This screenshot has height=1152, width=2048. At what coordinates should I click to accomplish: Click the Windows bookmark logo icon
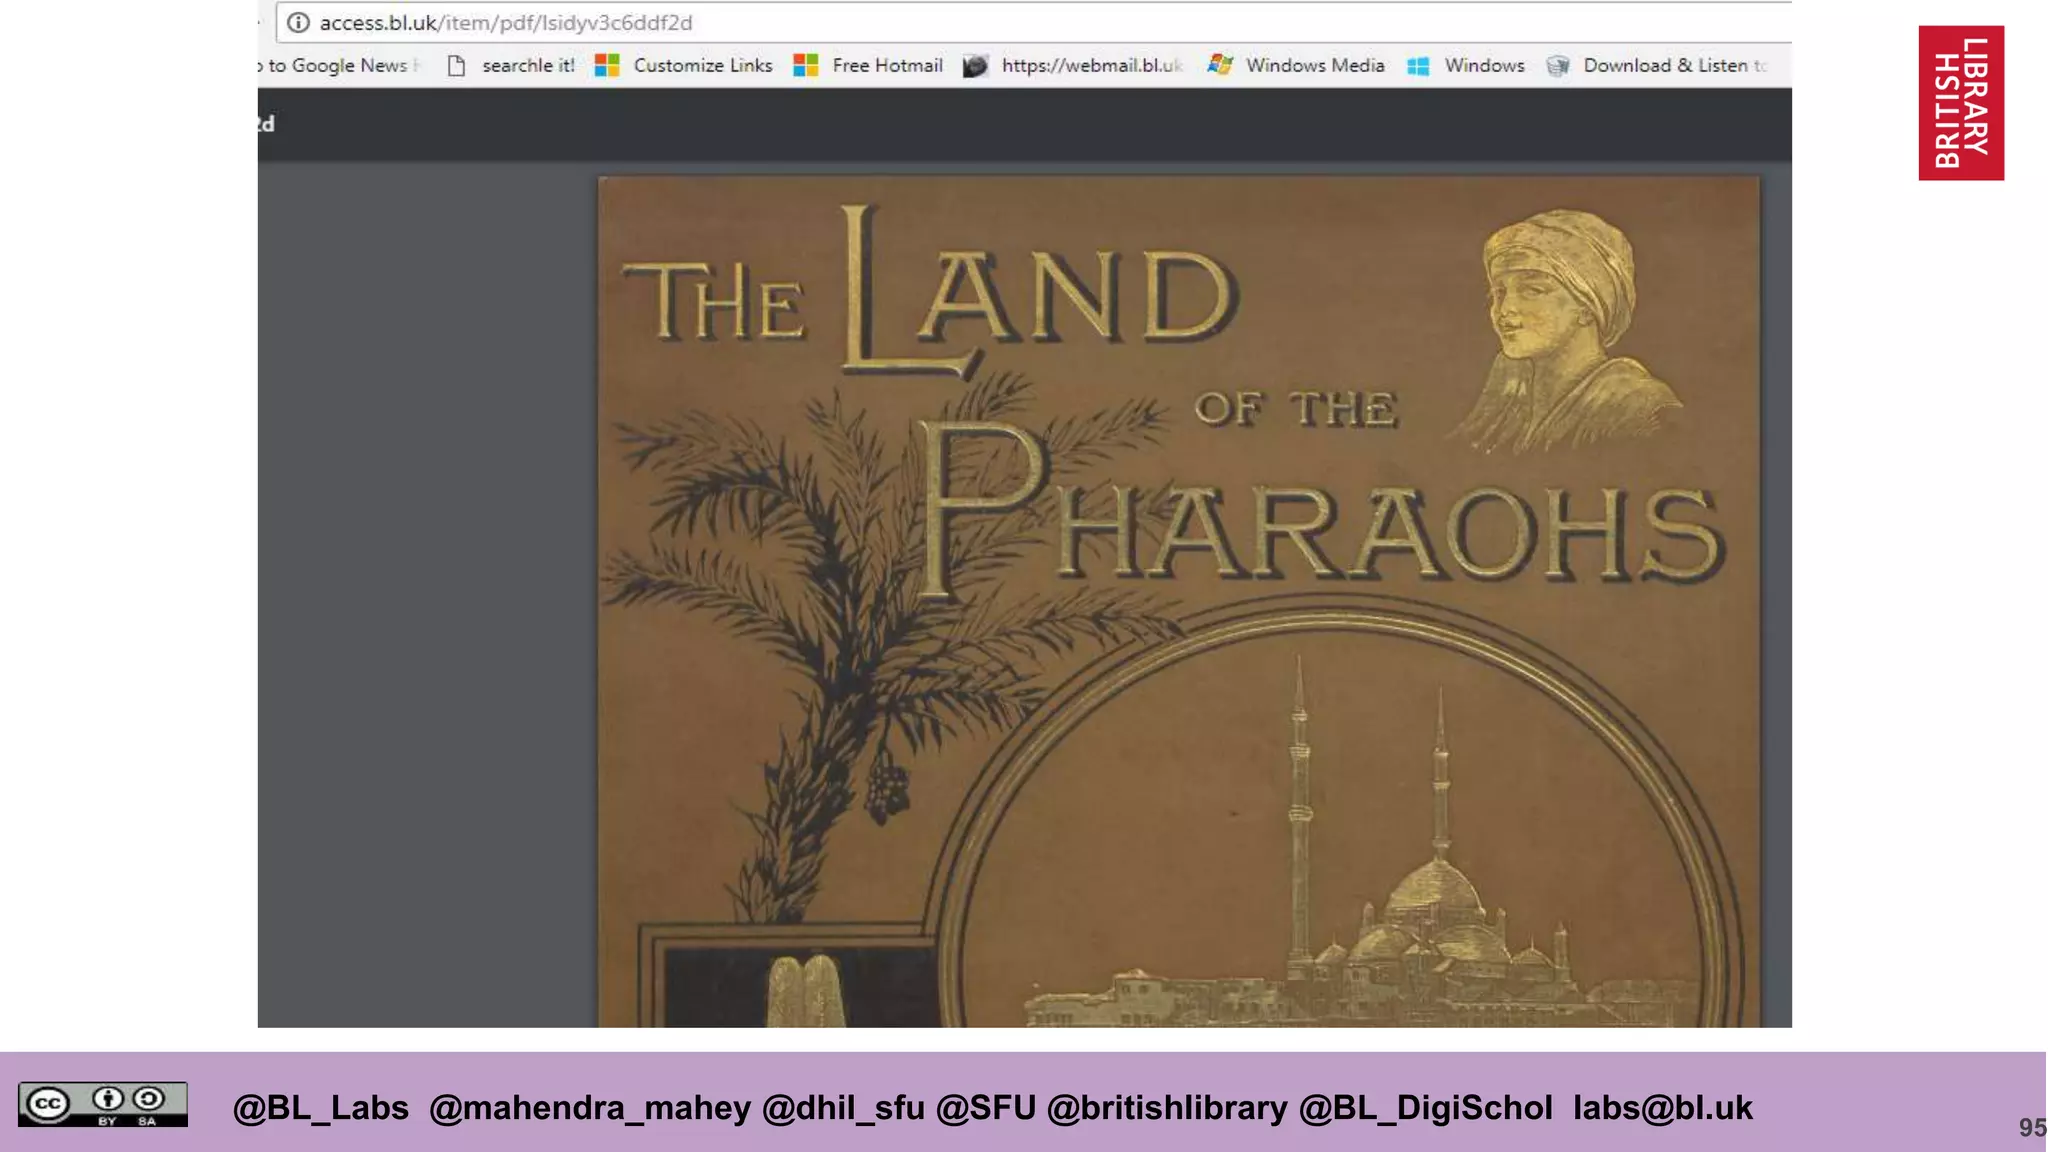click(x=1418, y=66)
